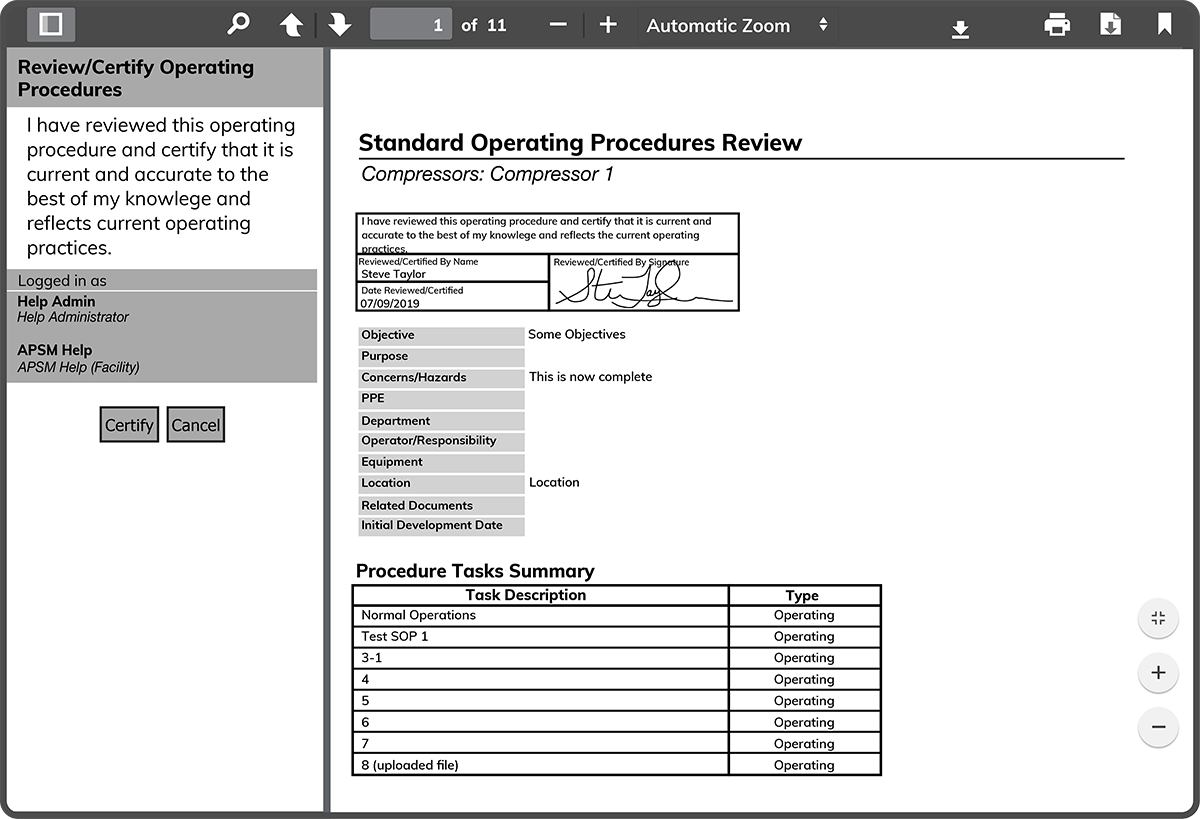1200x819 pixels.
Task: Click the Steve Taylor signature image
Action: tap(645, 286)
